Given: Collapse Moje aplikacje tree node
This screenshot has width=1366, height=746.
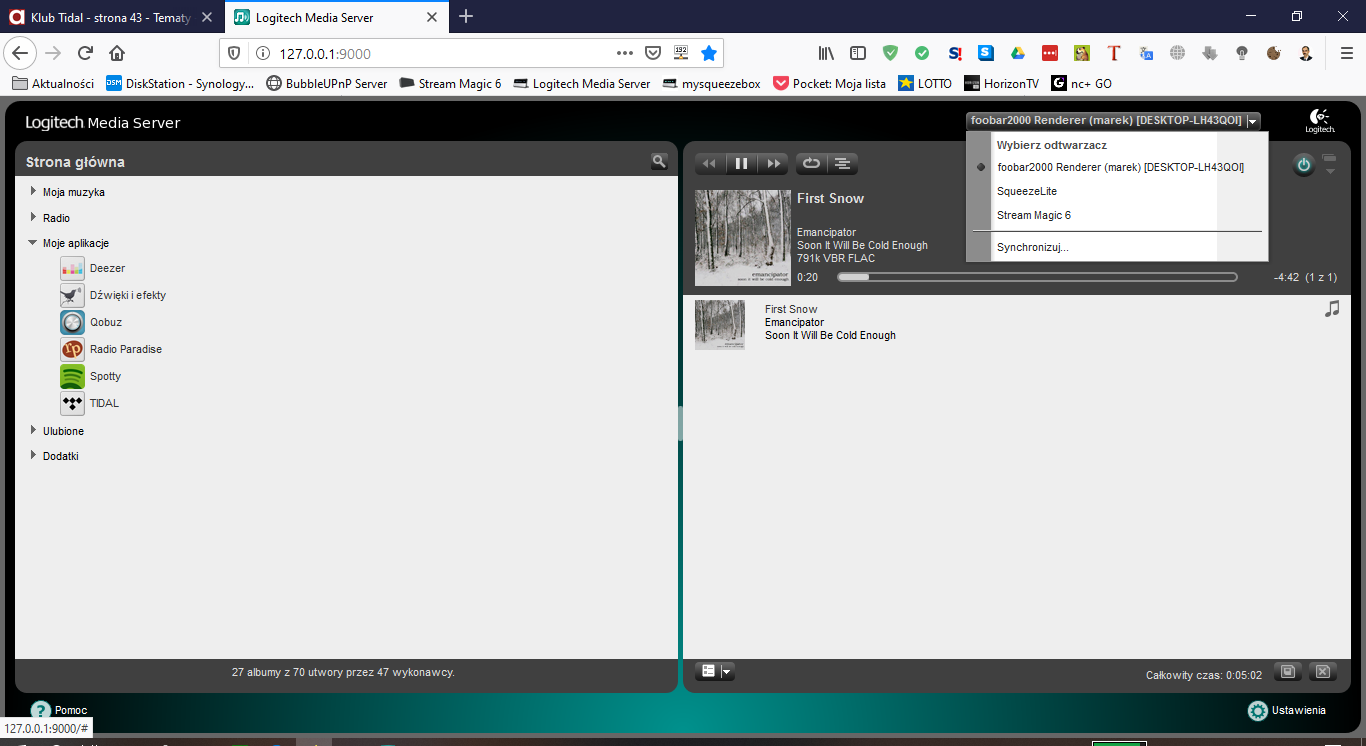Looking at the screenshot, I should click(33, 243).
